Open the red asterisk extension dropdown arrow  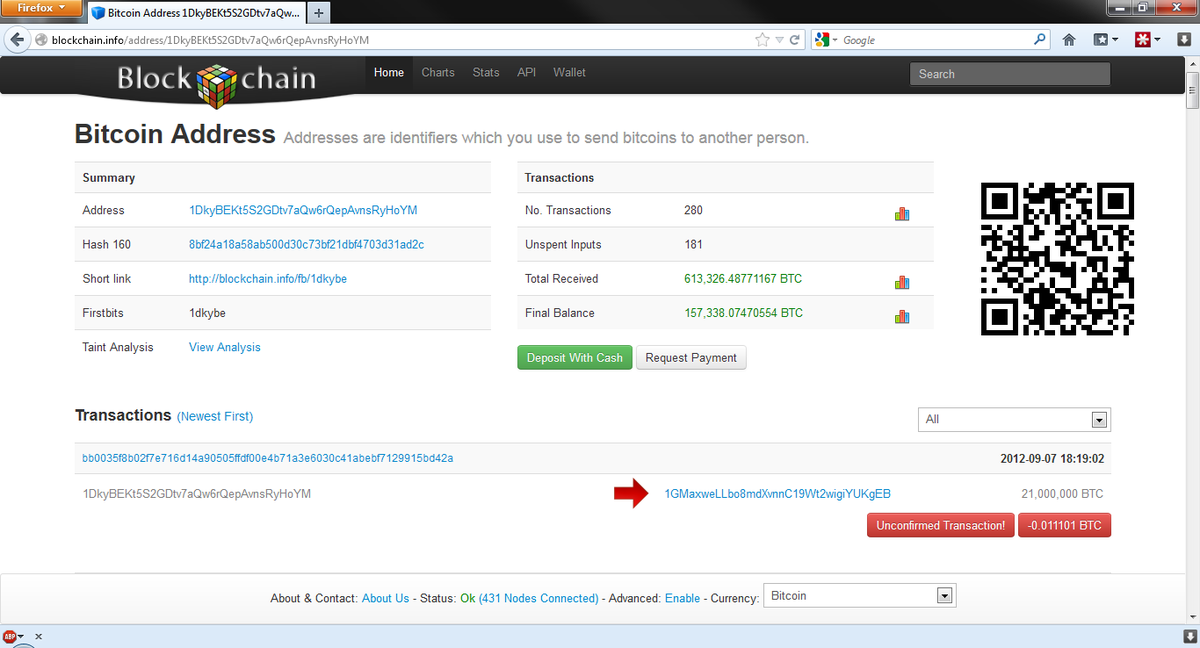1157,40
